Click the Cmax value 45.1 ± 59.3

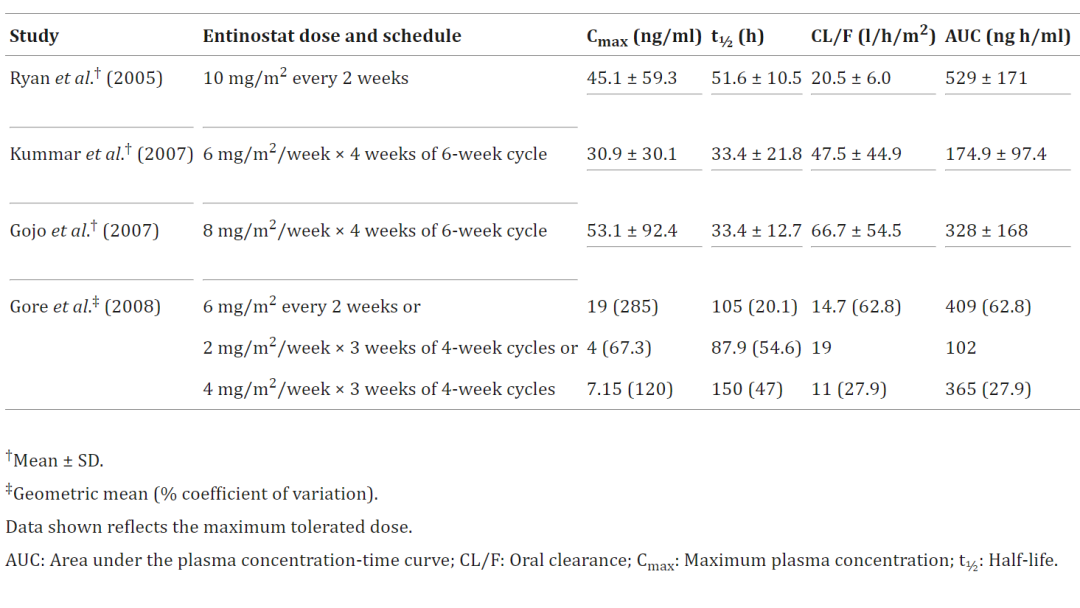coord(632,78)
